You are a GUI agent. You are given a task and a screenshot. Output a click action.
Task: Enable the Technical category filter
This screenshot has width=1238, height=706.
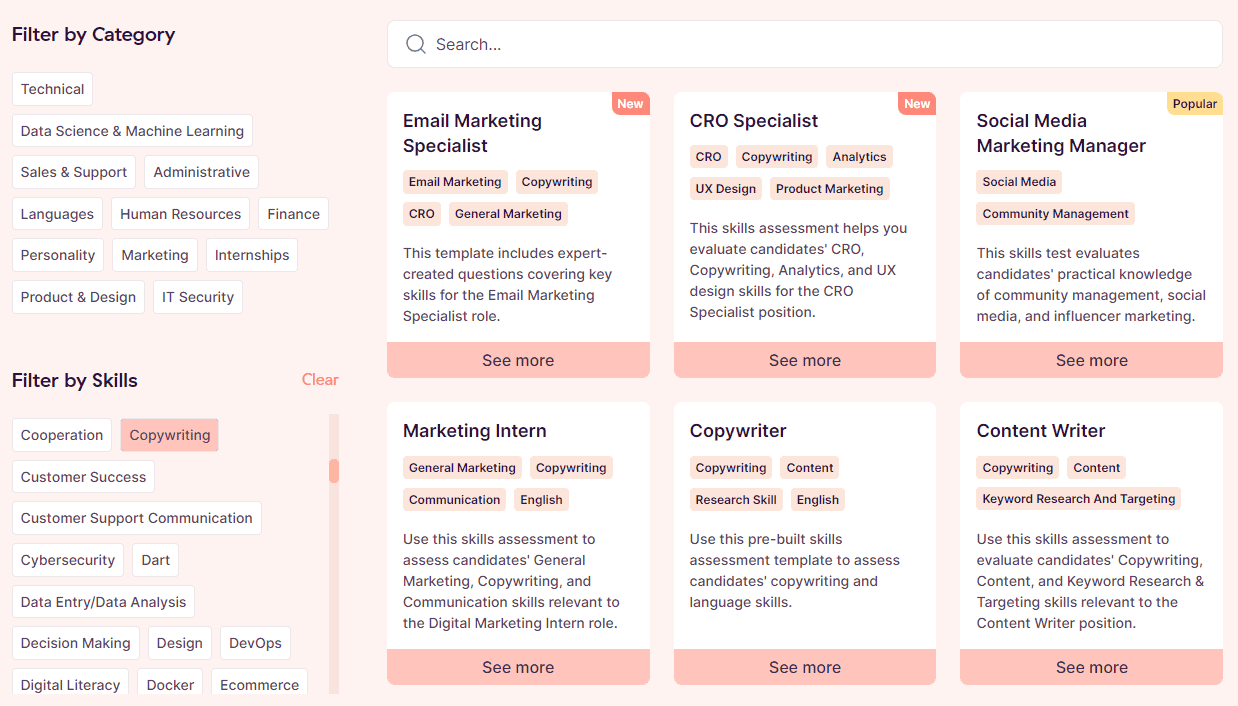[x=52, y=88]
